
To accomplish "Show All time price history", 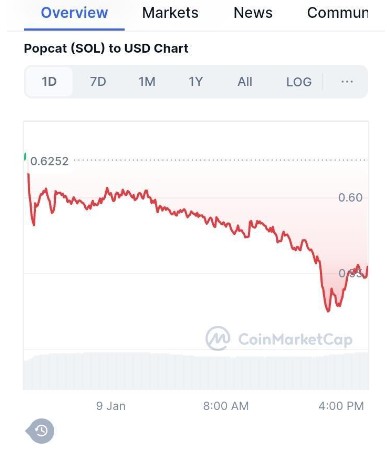I will tap(245, 82).
